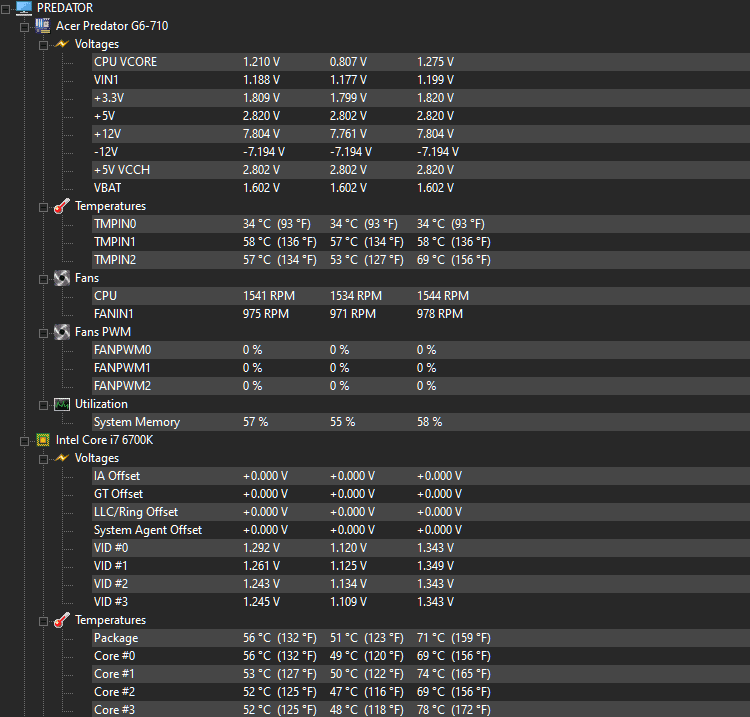
Task: Click the motherboard Voltages lightning icon
Action: coord(62,44)
